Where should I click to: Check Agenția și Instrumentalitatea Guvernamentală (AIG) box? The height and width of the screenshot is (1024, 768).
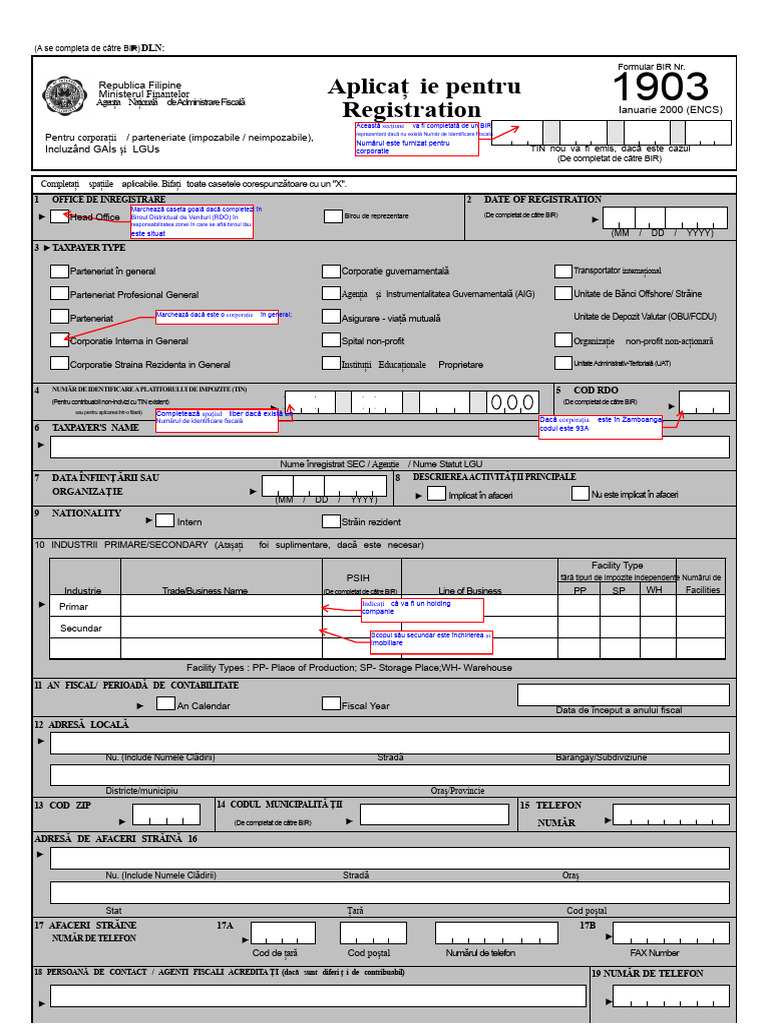click(x=331, y=293)
